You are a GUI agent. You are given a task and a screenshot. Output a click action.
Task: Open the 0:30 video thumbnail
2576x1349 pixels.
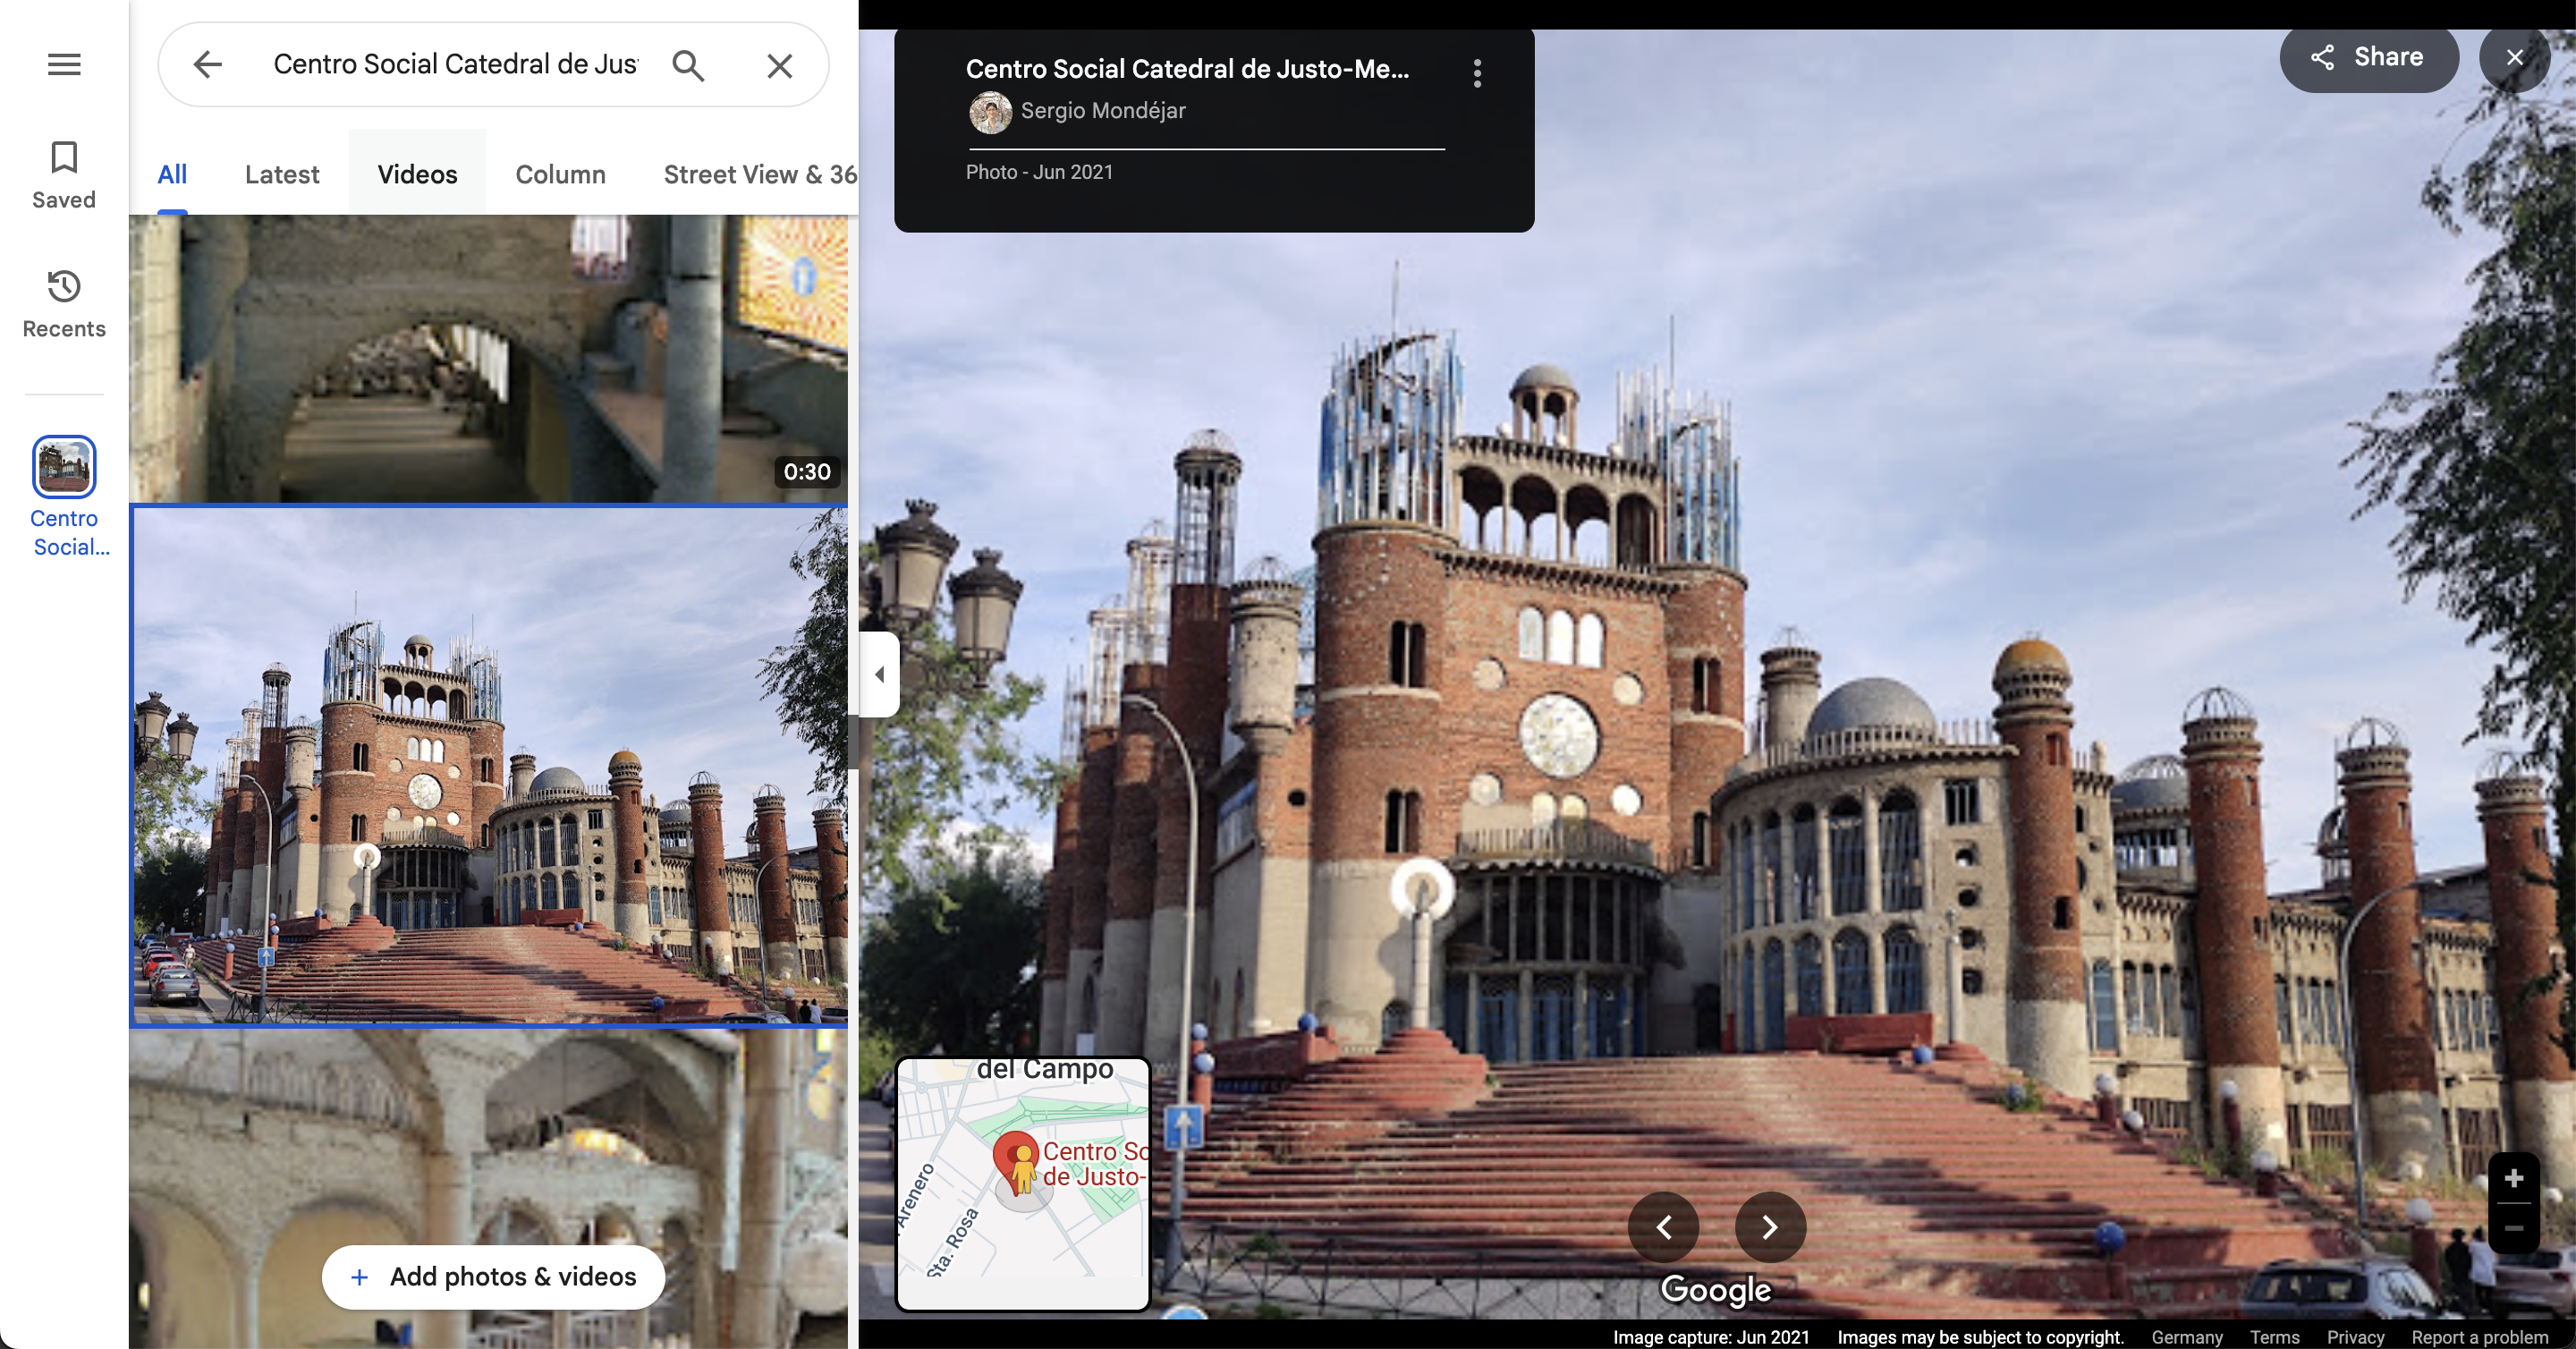point(488,358)
